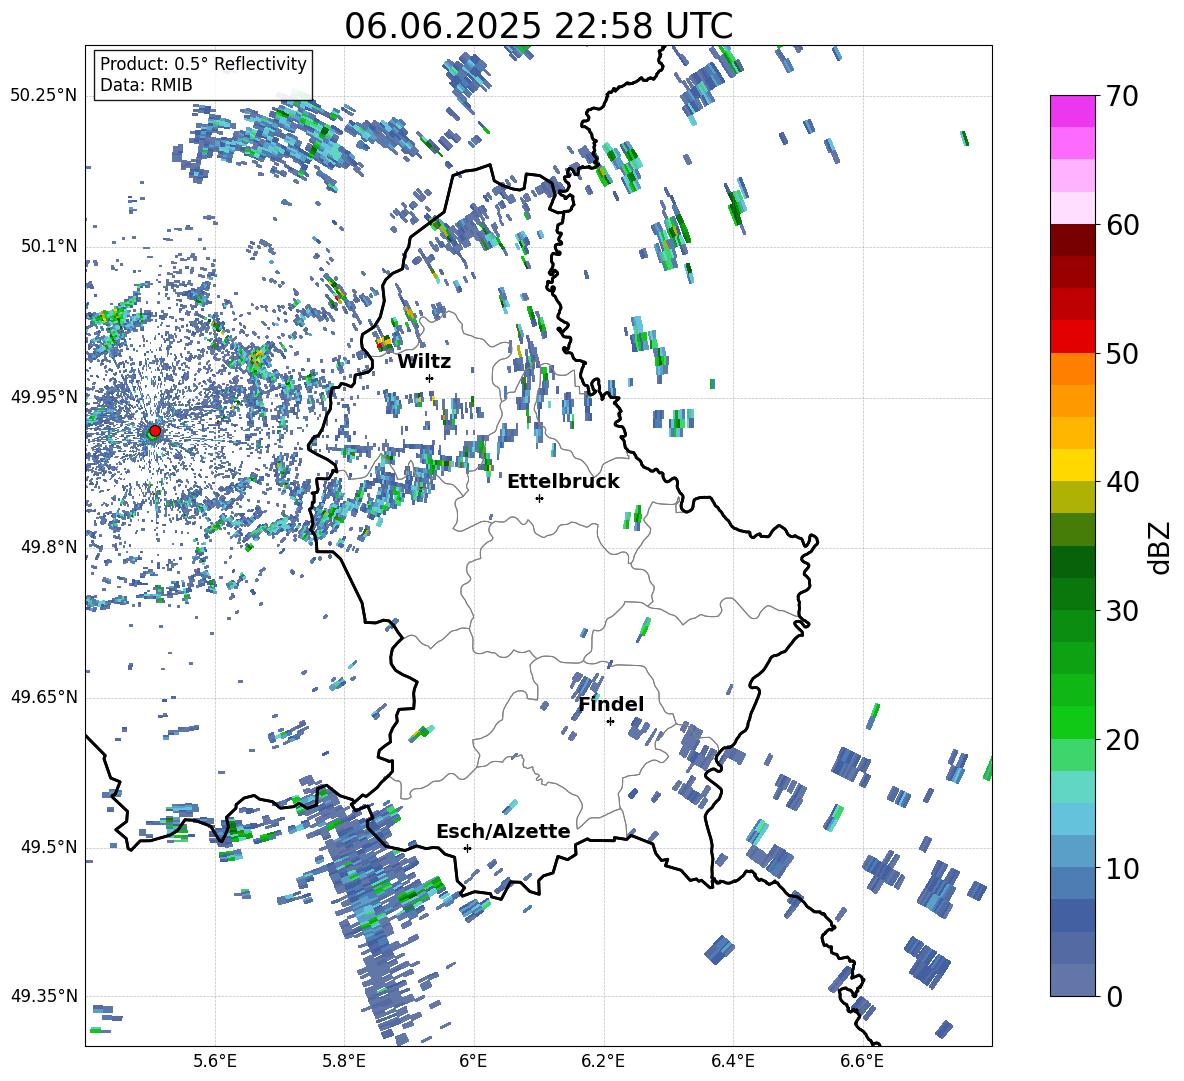Click the 6°E longitude label
This screenshot has height=1081, width=1184.
(x=473, y=1061)
